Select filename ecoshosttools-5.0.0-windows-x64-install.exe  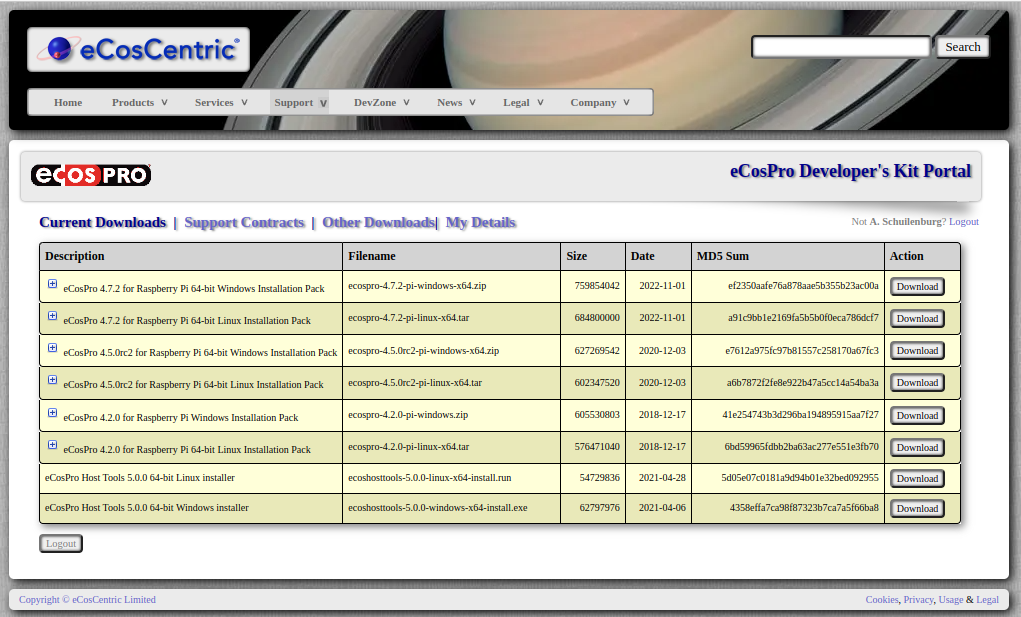(x=438, y=508)
